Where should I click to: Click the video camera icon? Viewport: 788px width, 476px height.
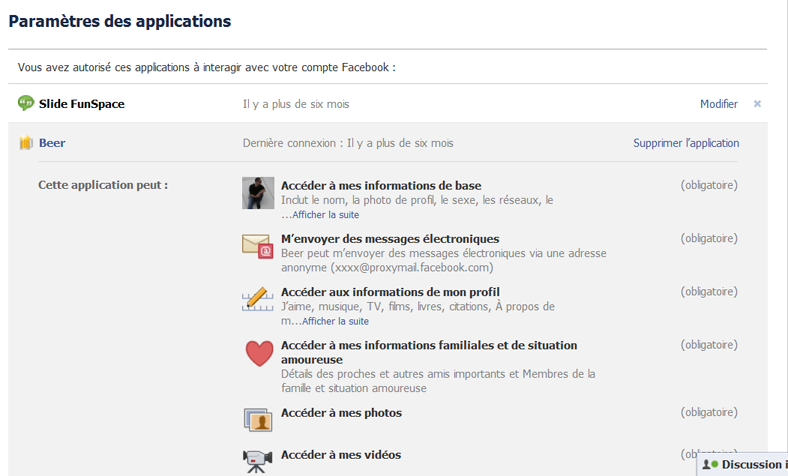point(257,460)
